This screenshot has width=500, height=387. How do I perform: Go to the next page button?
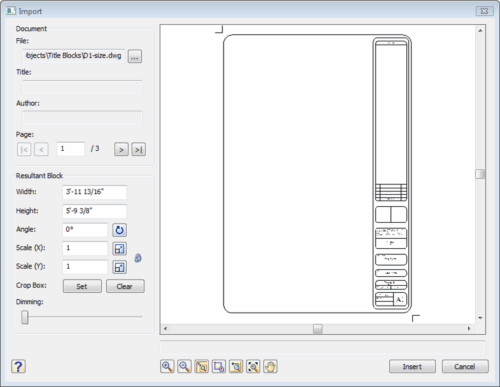[121, 149]
